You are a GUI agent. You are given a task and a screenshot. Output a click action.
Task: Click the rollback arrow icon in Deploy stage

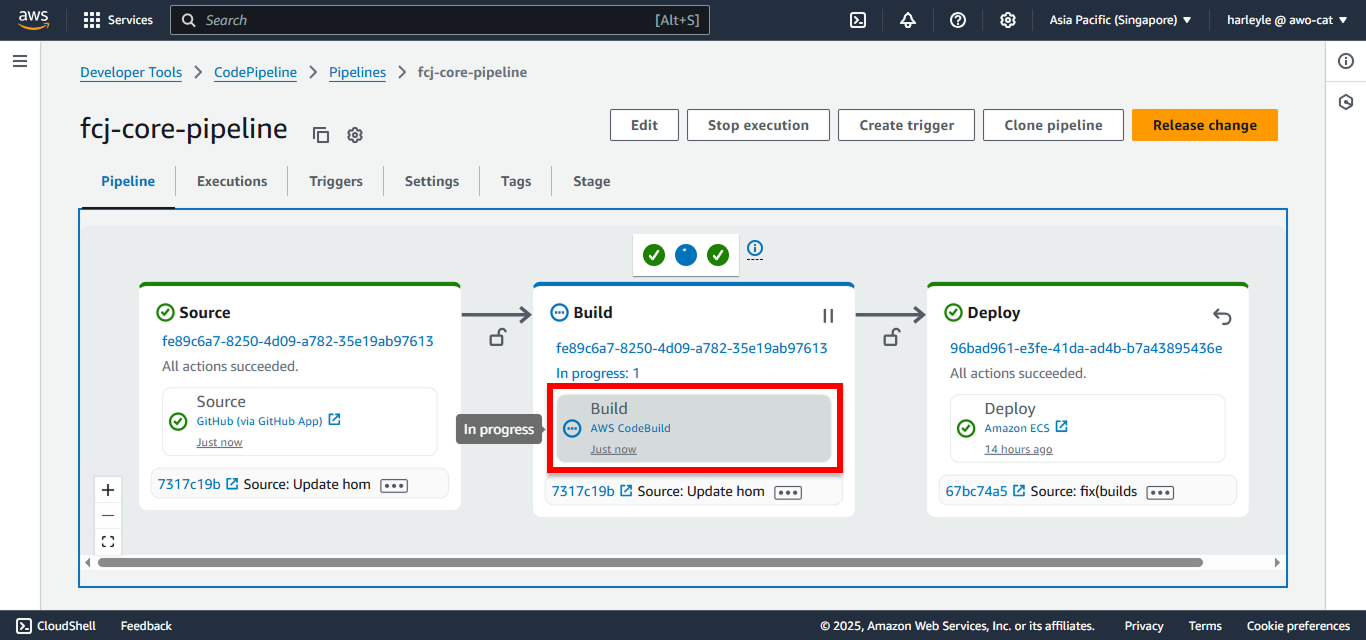point(1222,316)
